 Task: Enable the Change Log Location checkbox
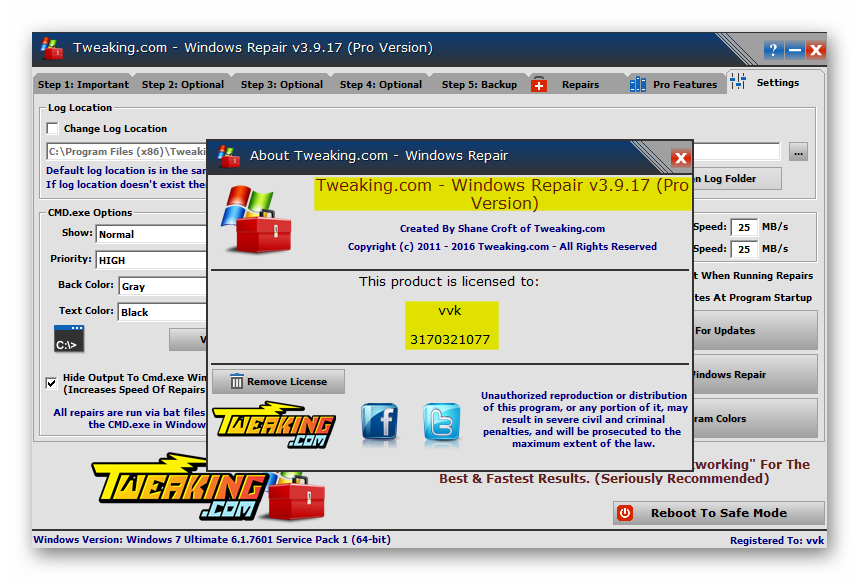pyautogui.click(x=53, y=129)
